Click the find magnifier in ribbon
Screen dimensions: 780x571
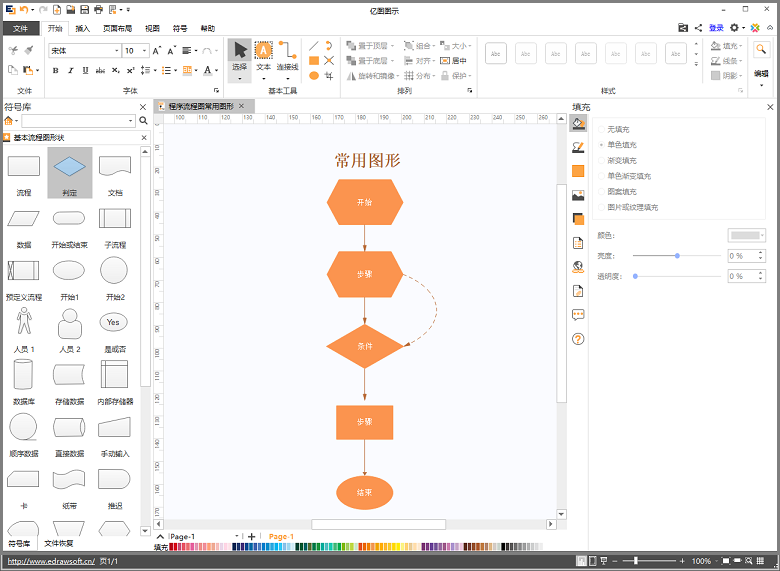tap(761, 49)
